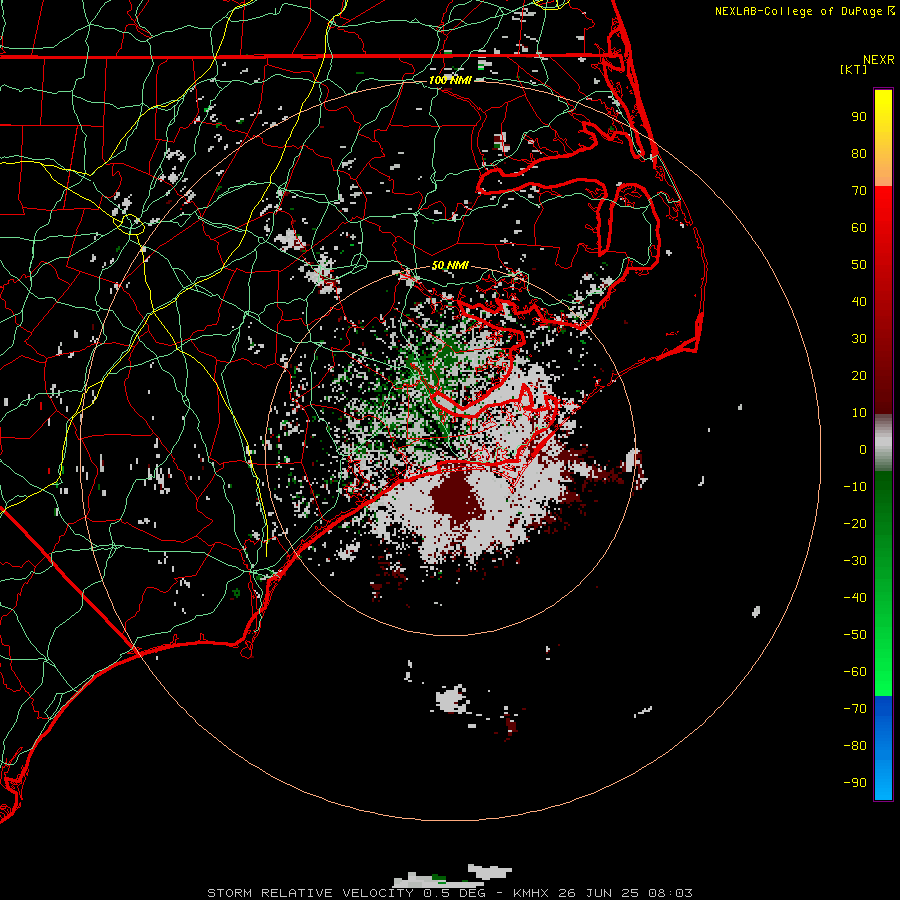Click the -10 value on velocity scale
900x900 pixels.
click(x=855, y=487)
